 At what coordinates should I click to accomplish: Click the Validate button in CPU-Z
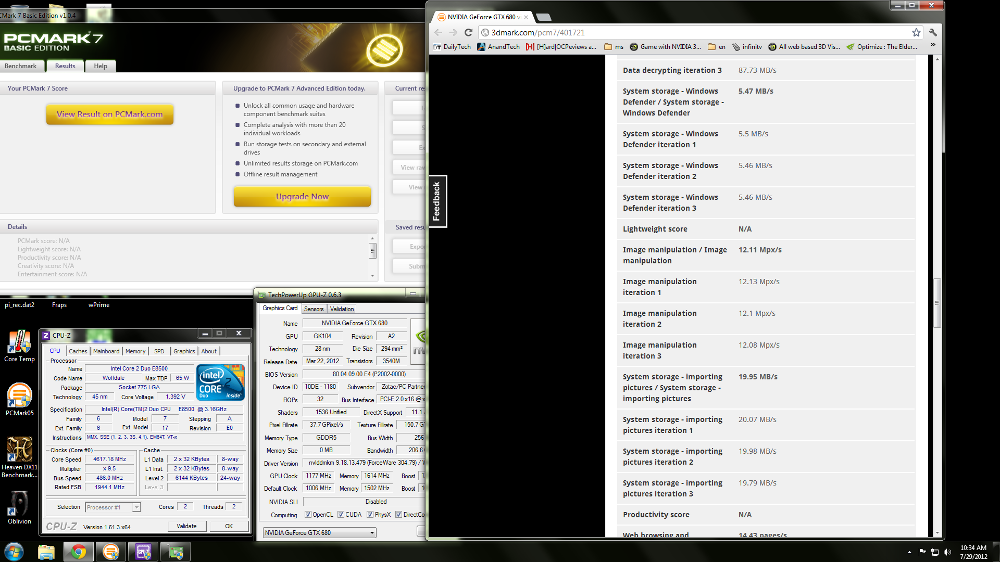tap(186, 526)
